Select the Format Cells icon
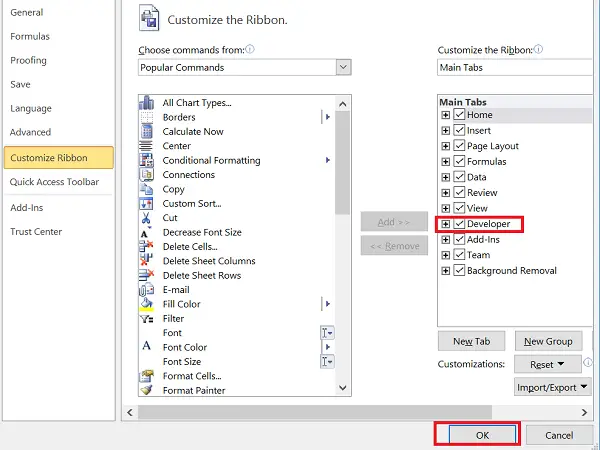 coord(146,376)
